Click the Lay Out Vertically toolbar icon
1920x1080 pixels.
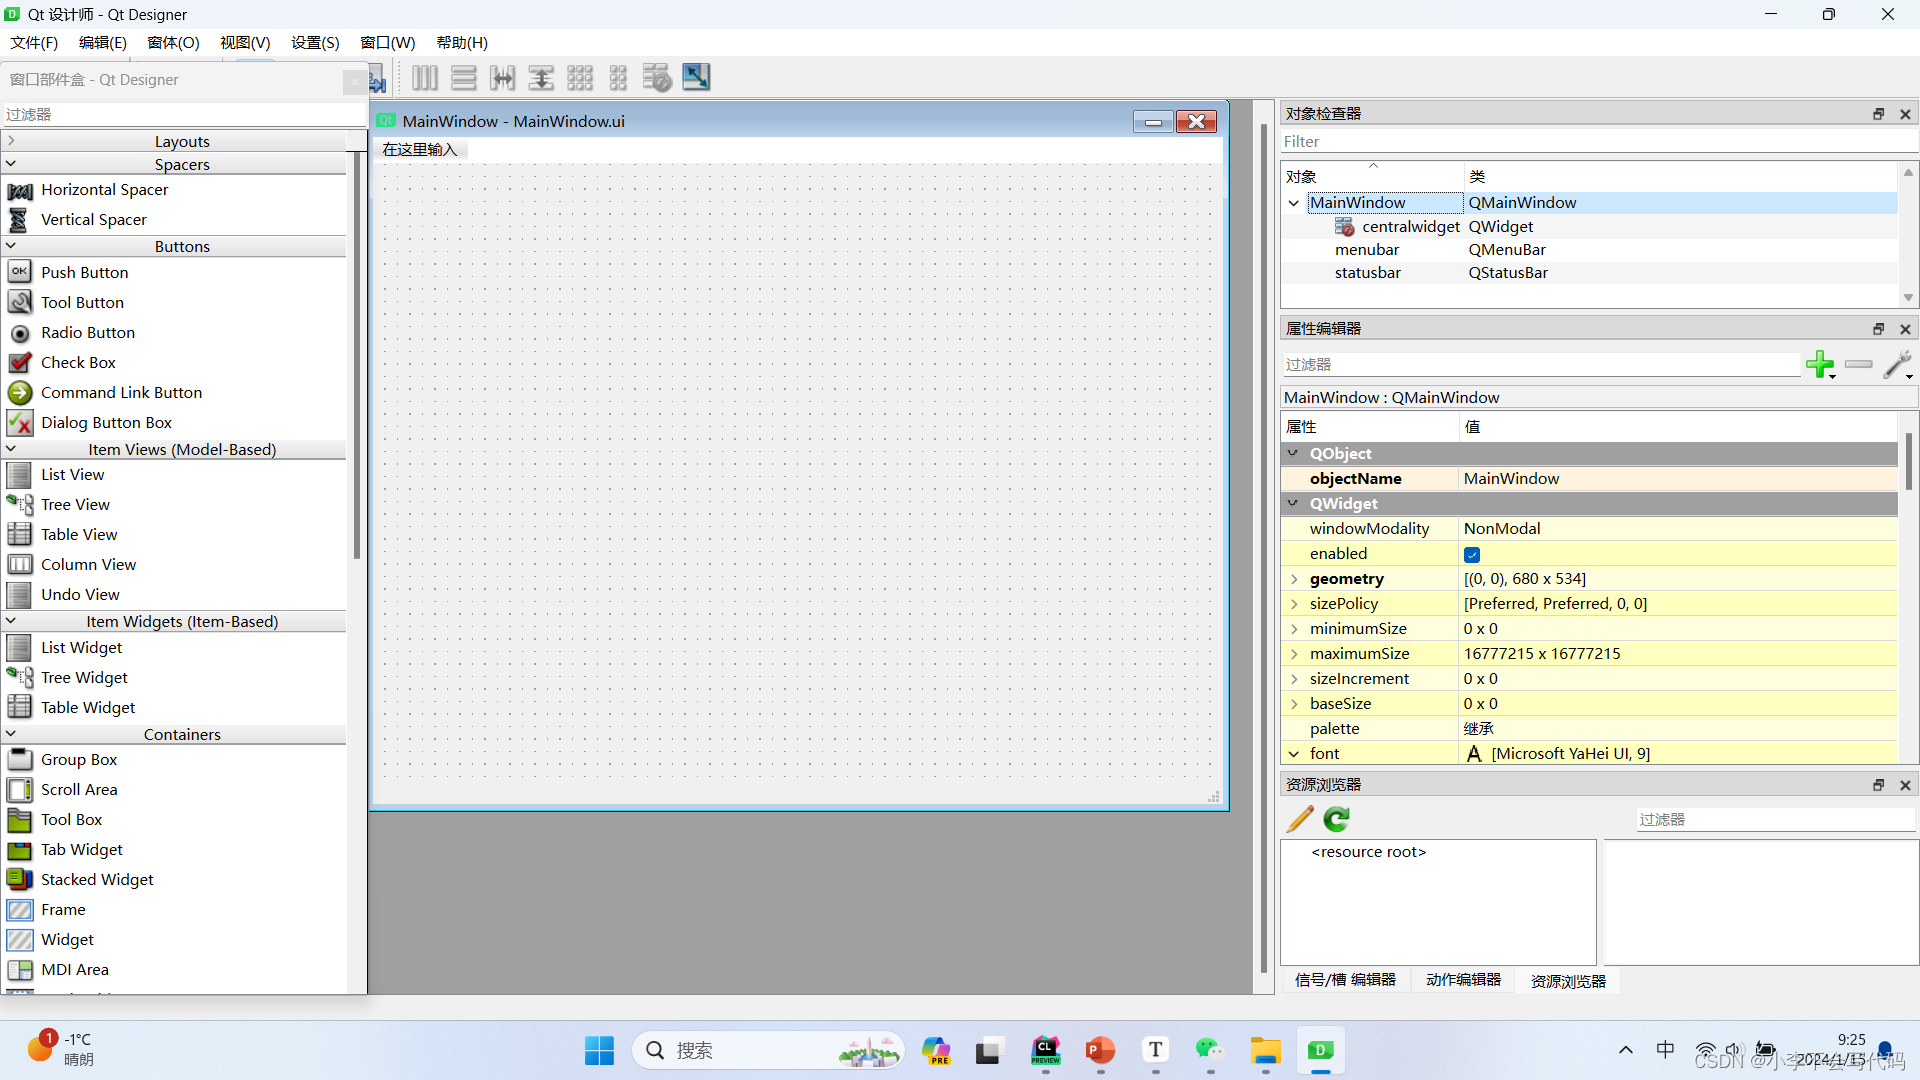(x=464, y=78)
